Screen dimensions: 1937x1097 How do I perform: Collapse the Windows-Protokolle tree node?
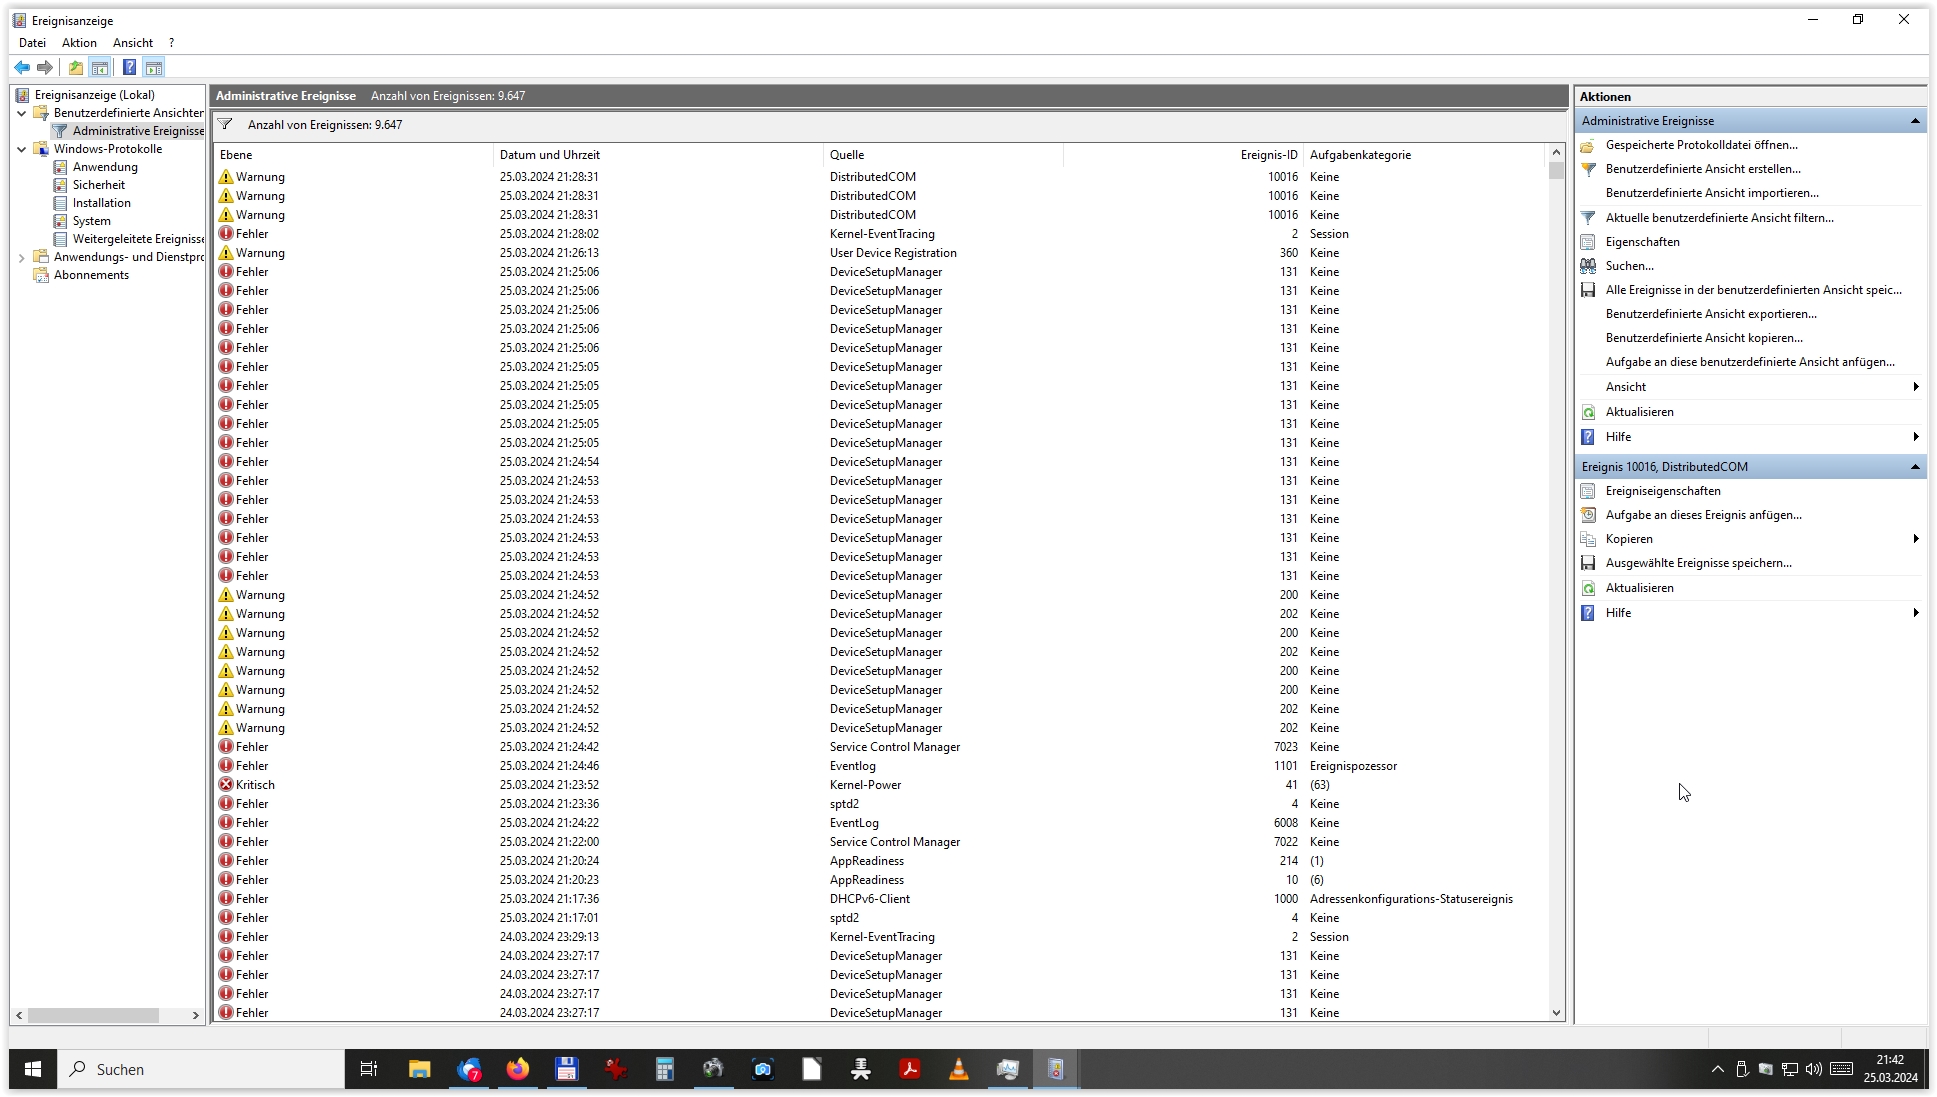22,149
